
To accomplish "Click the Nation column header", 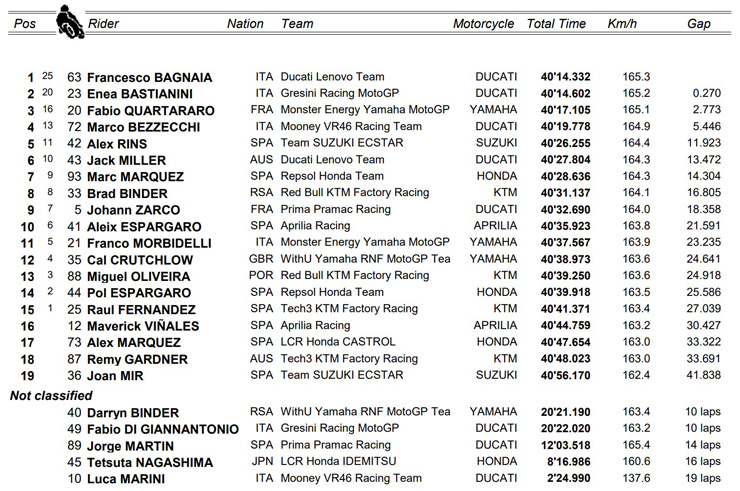I will 245,24.
